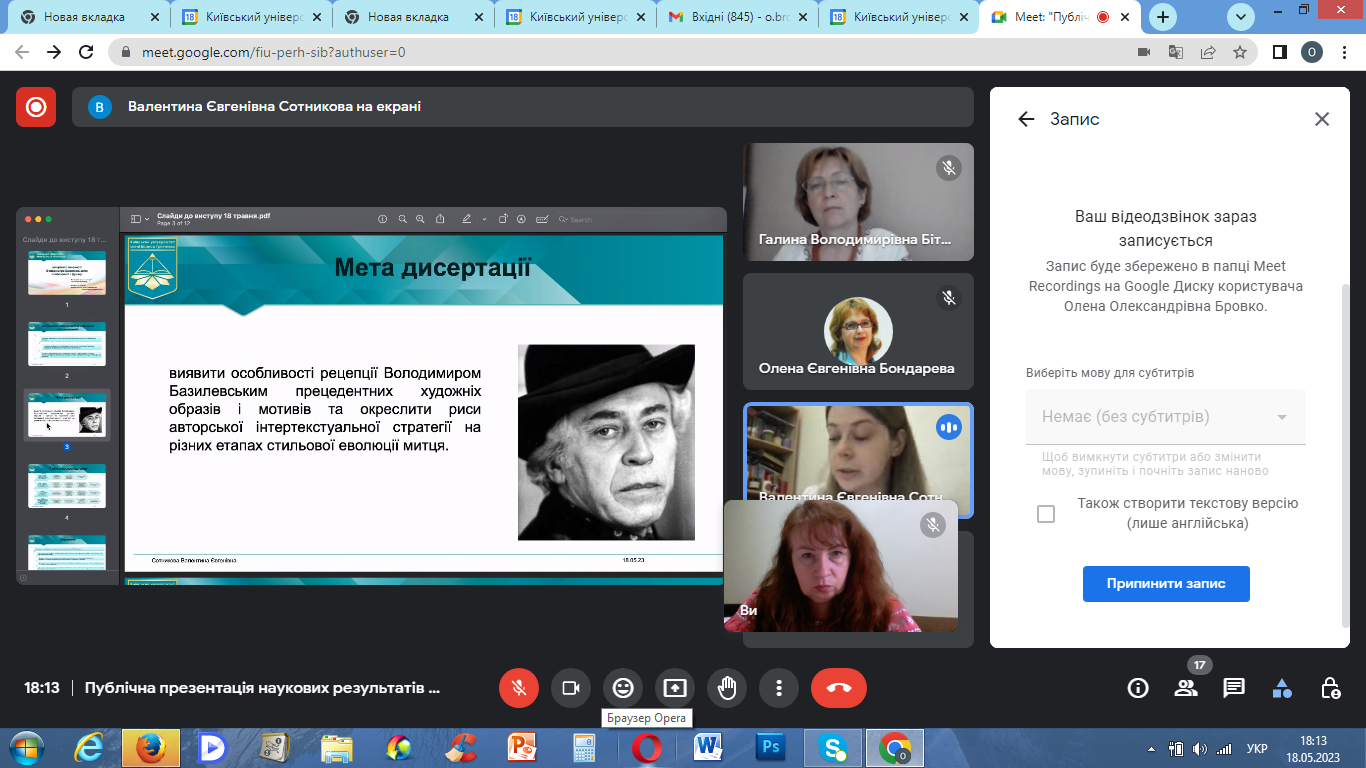
Task: Click the Припинити запис button
Action: [1166, 583]
